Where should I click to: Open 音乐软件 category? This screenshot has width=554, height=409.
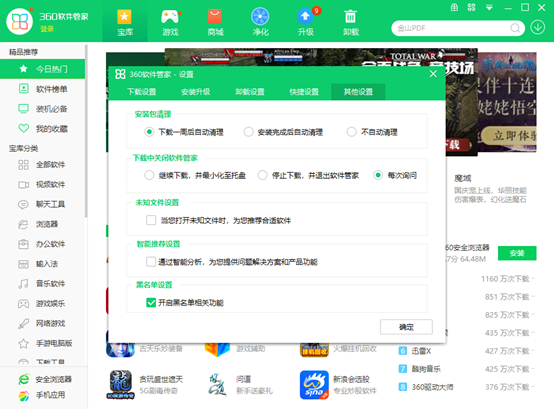pos(42,284)
